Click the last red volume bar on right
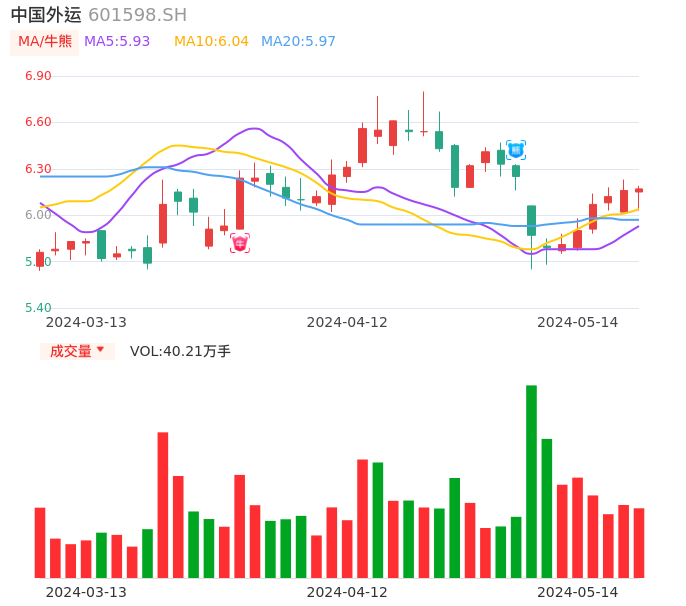 click(x=639, y=543)
